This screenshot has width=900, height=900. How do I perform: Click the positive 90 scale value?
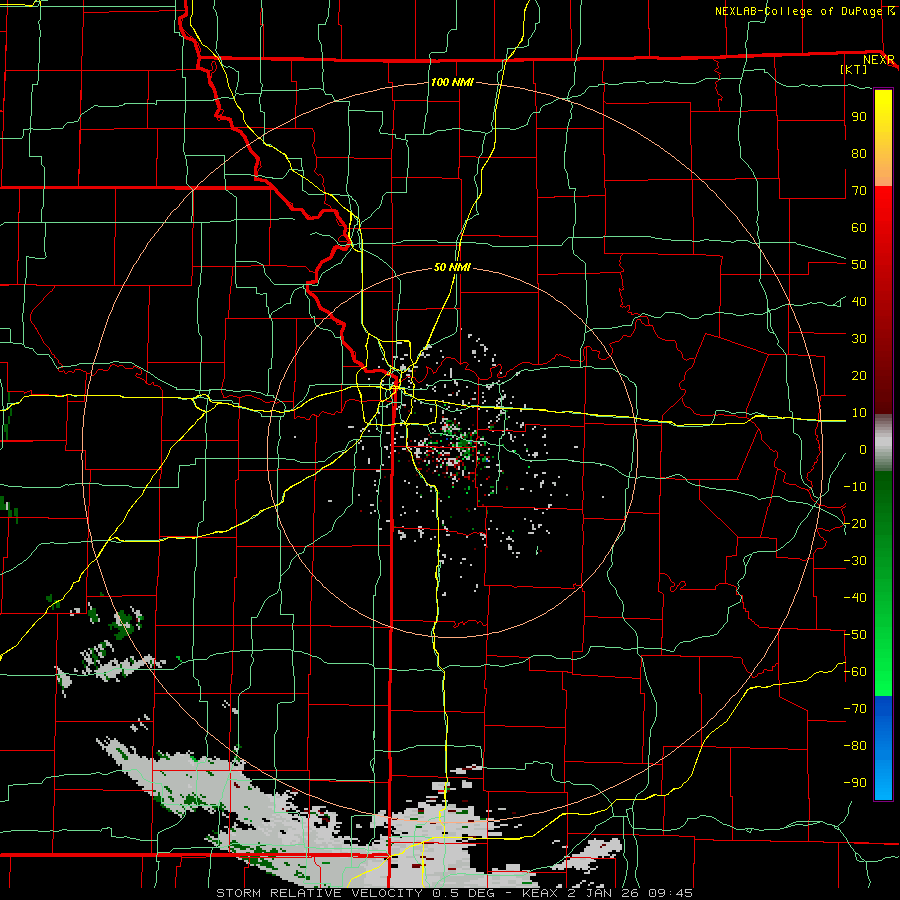(859, 117)
